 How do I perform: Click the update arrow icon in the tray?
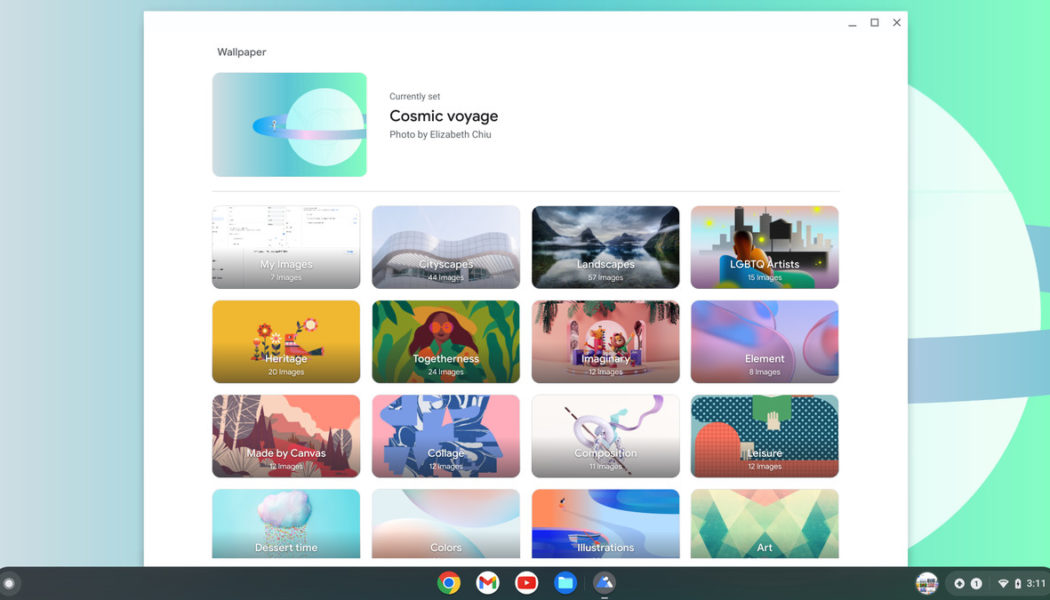pyautogui.click(x=960, y=583)
